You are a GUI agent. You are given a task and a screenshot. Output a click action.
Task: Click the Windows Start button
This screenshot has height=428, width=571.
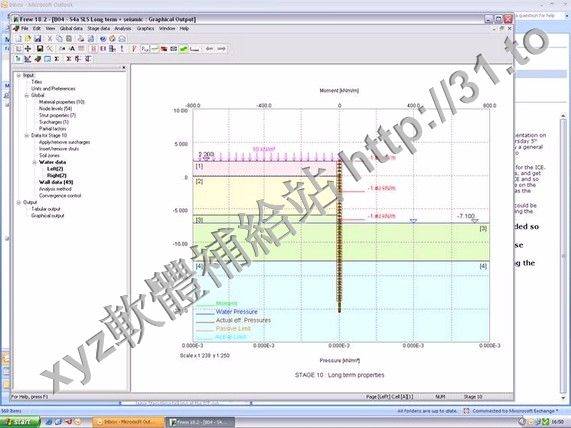click(x=19, y=423)
